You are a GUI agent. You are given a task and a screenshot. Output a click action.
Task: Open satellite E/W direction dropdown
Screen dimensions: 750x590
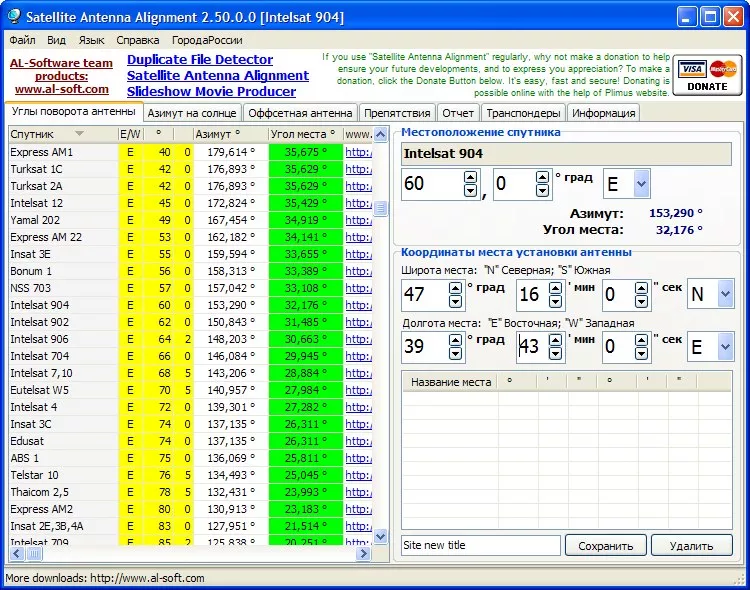click(x=640, y=184)
